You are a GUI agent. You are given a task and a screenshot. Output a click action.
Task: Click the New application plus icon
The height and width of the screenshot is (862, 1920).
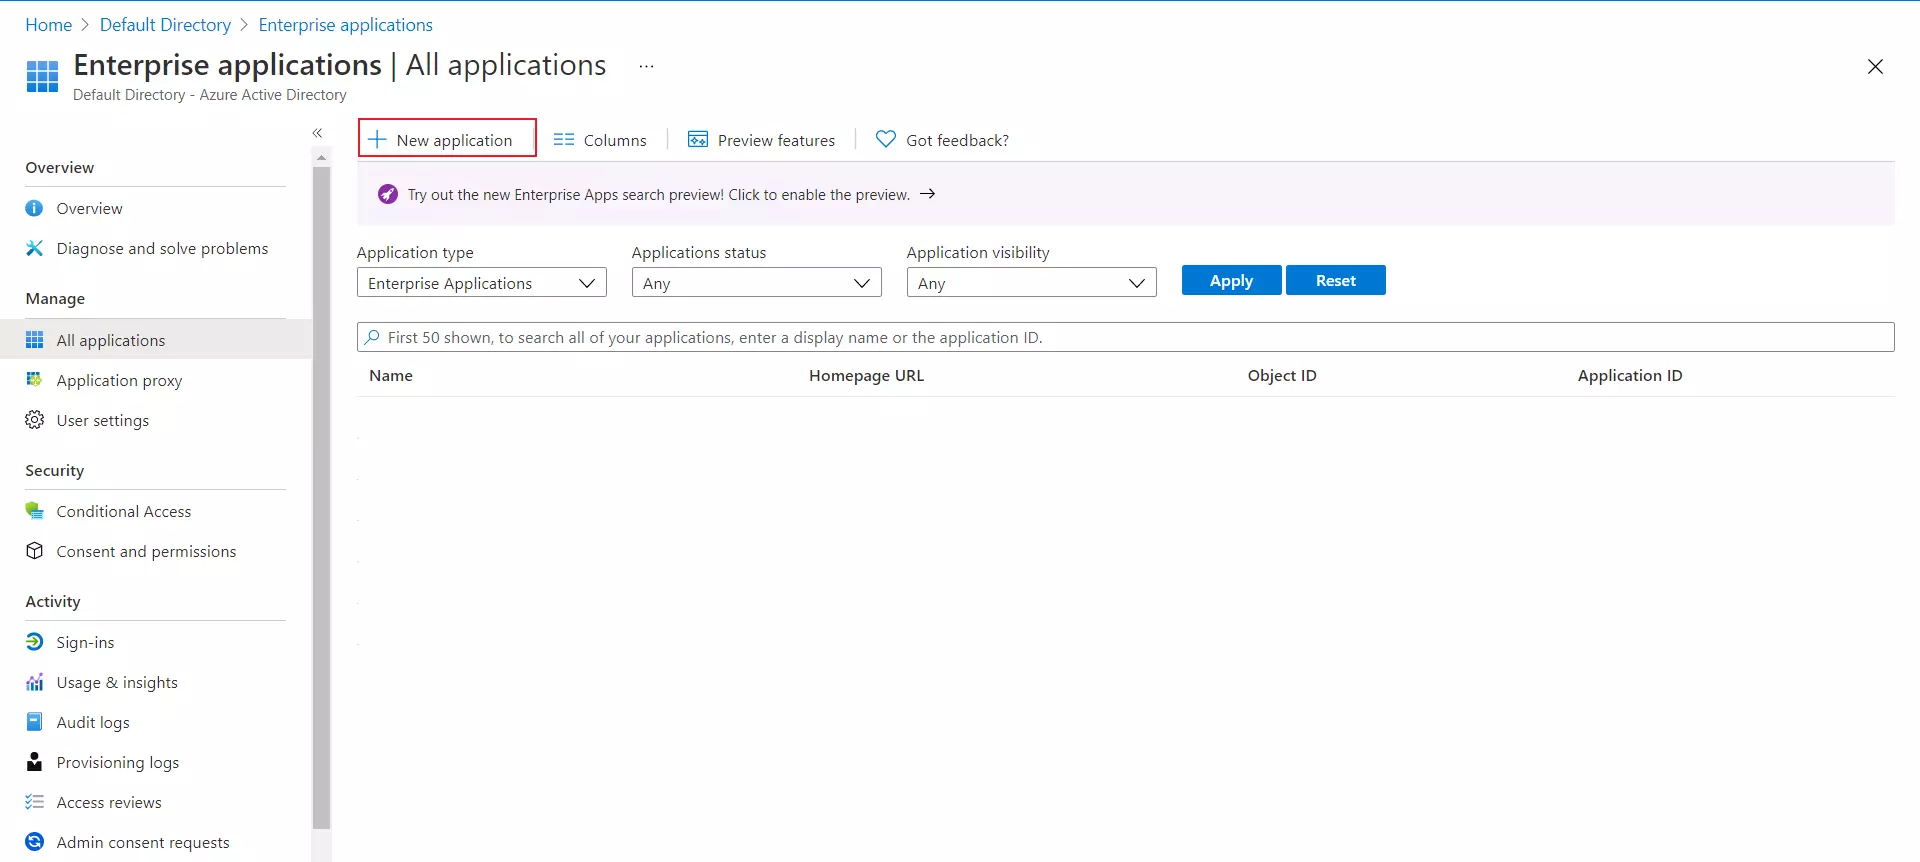click(377, 139)
